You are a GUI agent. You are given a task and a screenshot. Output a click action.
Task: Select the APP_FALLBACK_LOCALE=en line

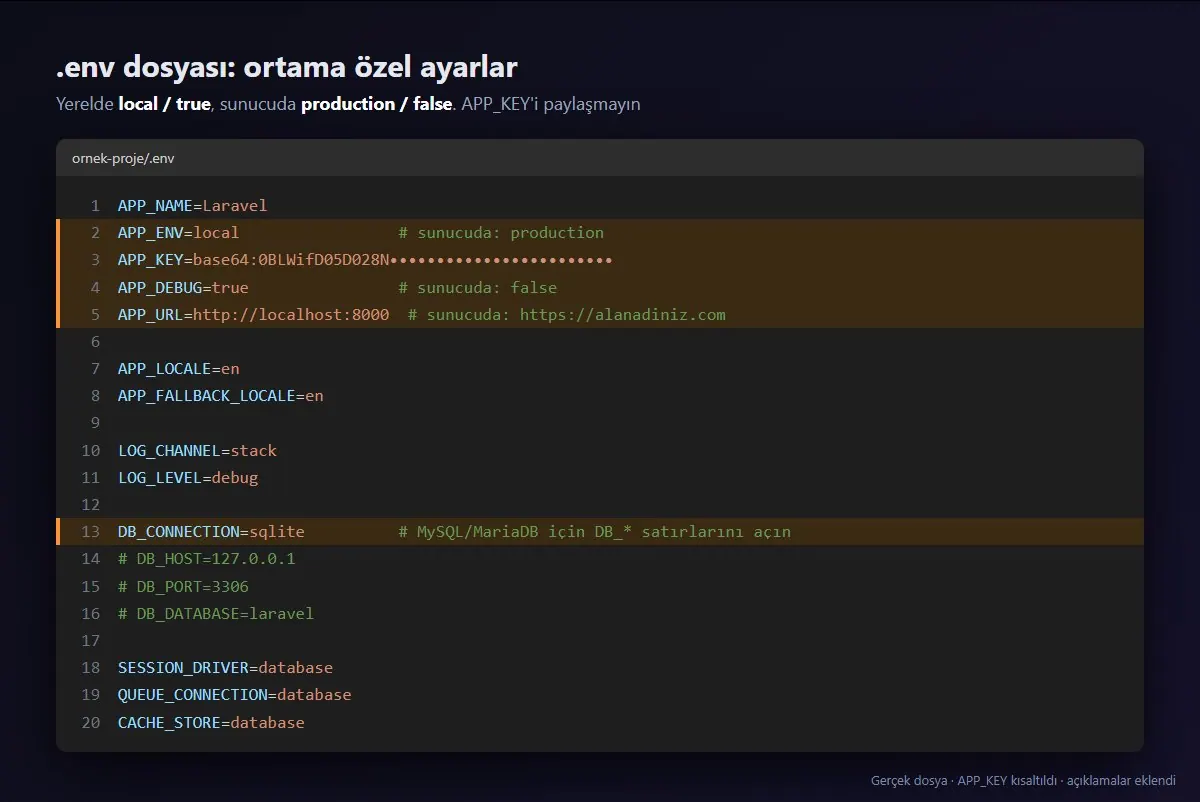pyautogui.click(x=221, y=396)
